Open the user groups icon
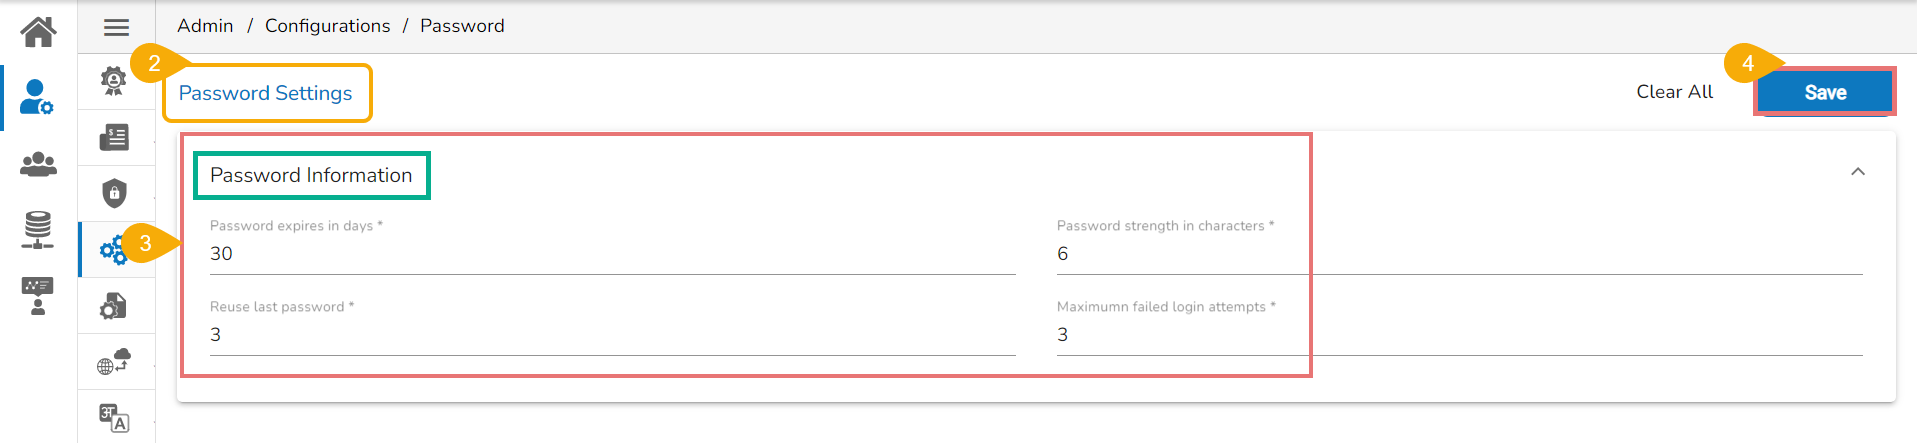This screenshot has height=443, width=1917. (38, 163)
